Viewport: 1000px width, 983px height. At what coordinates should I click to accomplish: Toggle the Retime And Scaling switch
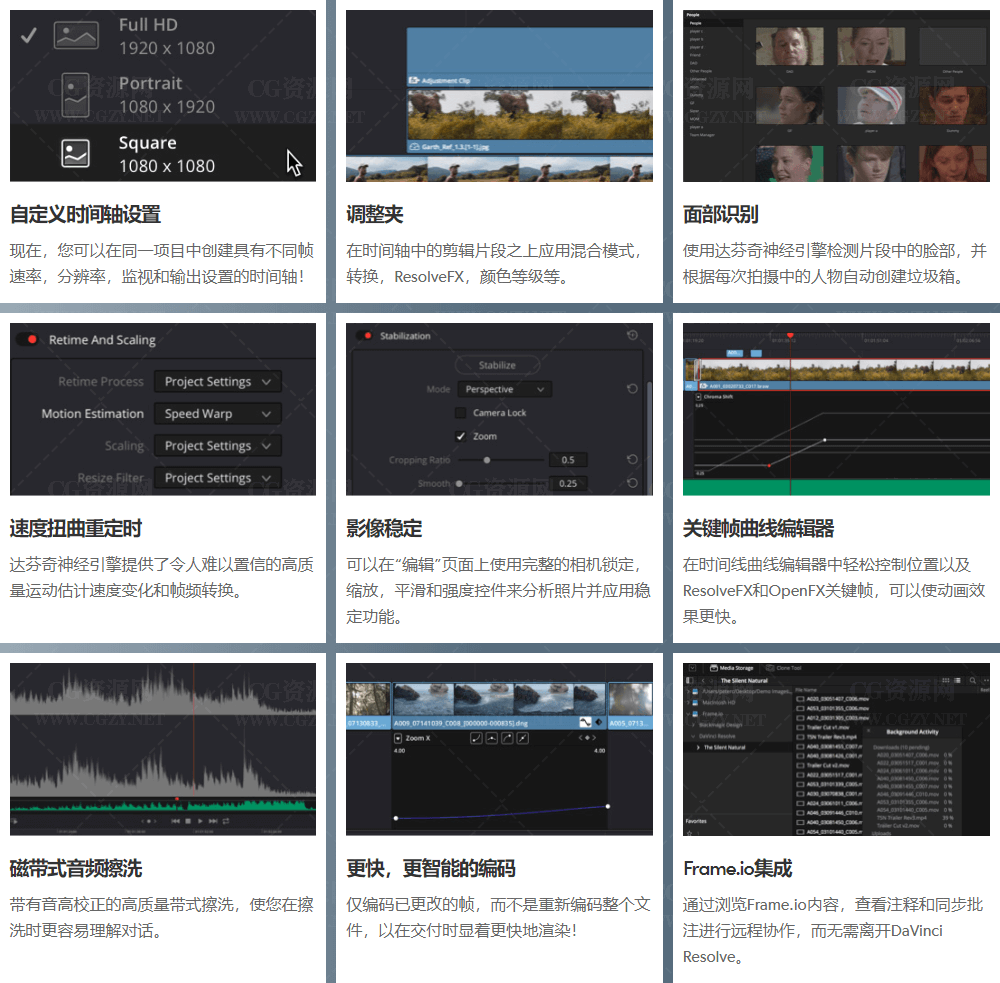click(28, 340)
